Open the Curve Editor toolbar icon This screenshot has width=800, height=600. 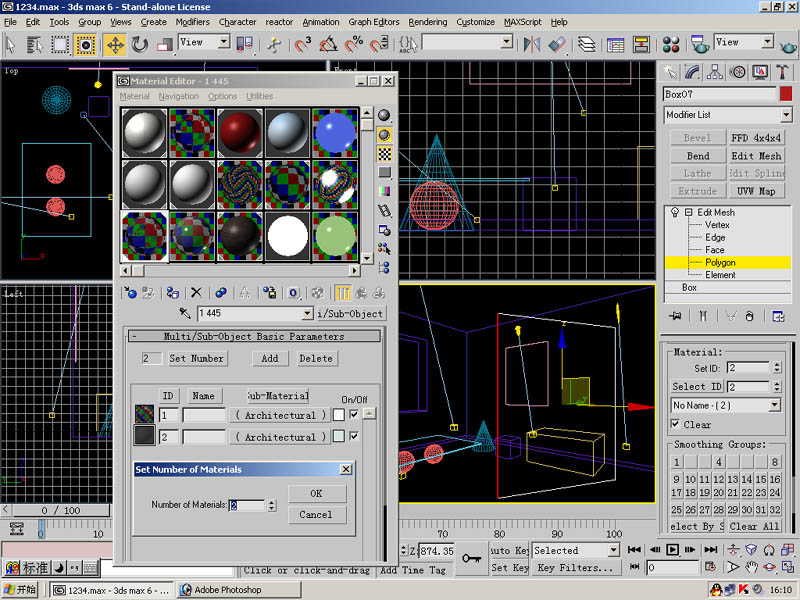click(x=616, y=45)
